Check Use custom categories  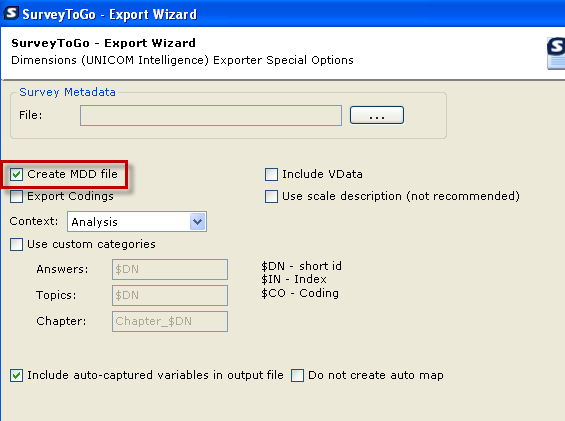(17, 244)
